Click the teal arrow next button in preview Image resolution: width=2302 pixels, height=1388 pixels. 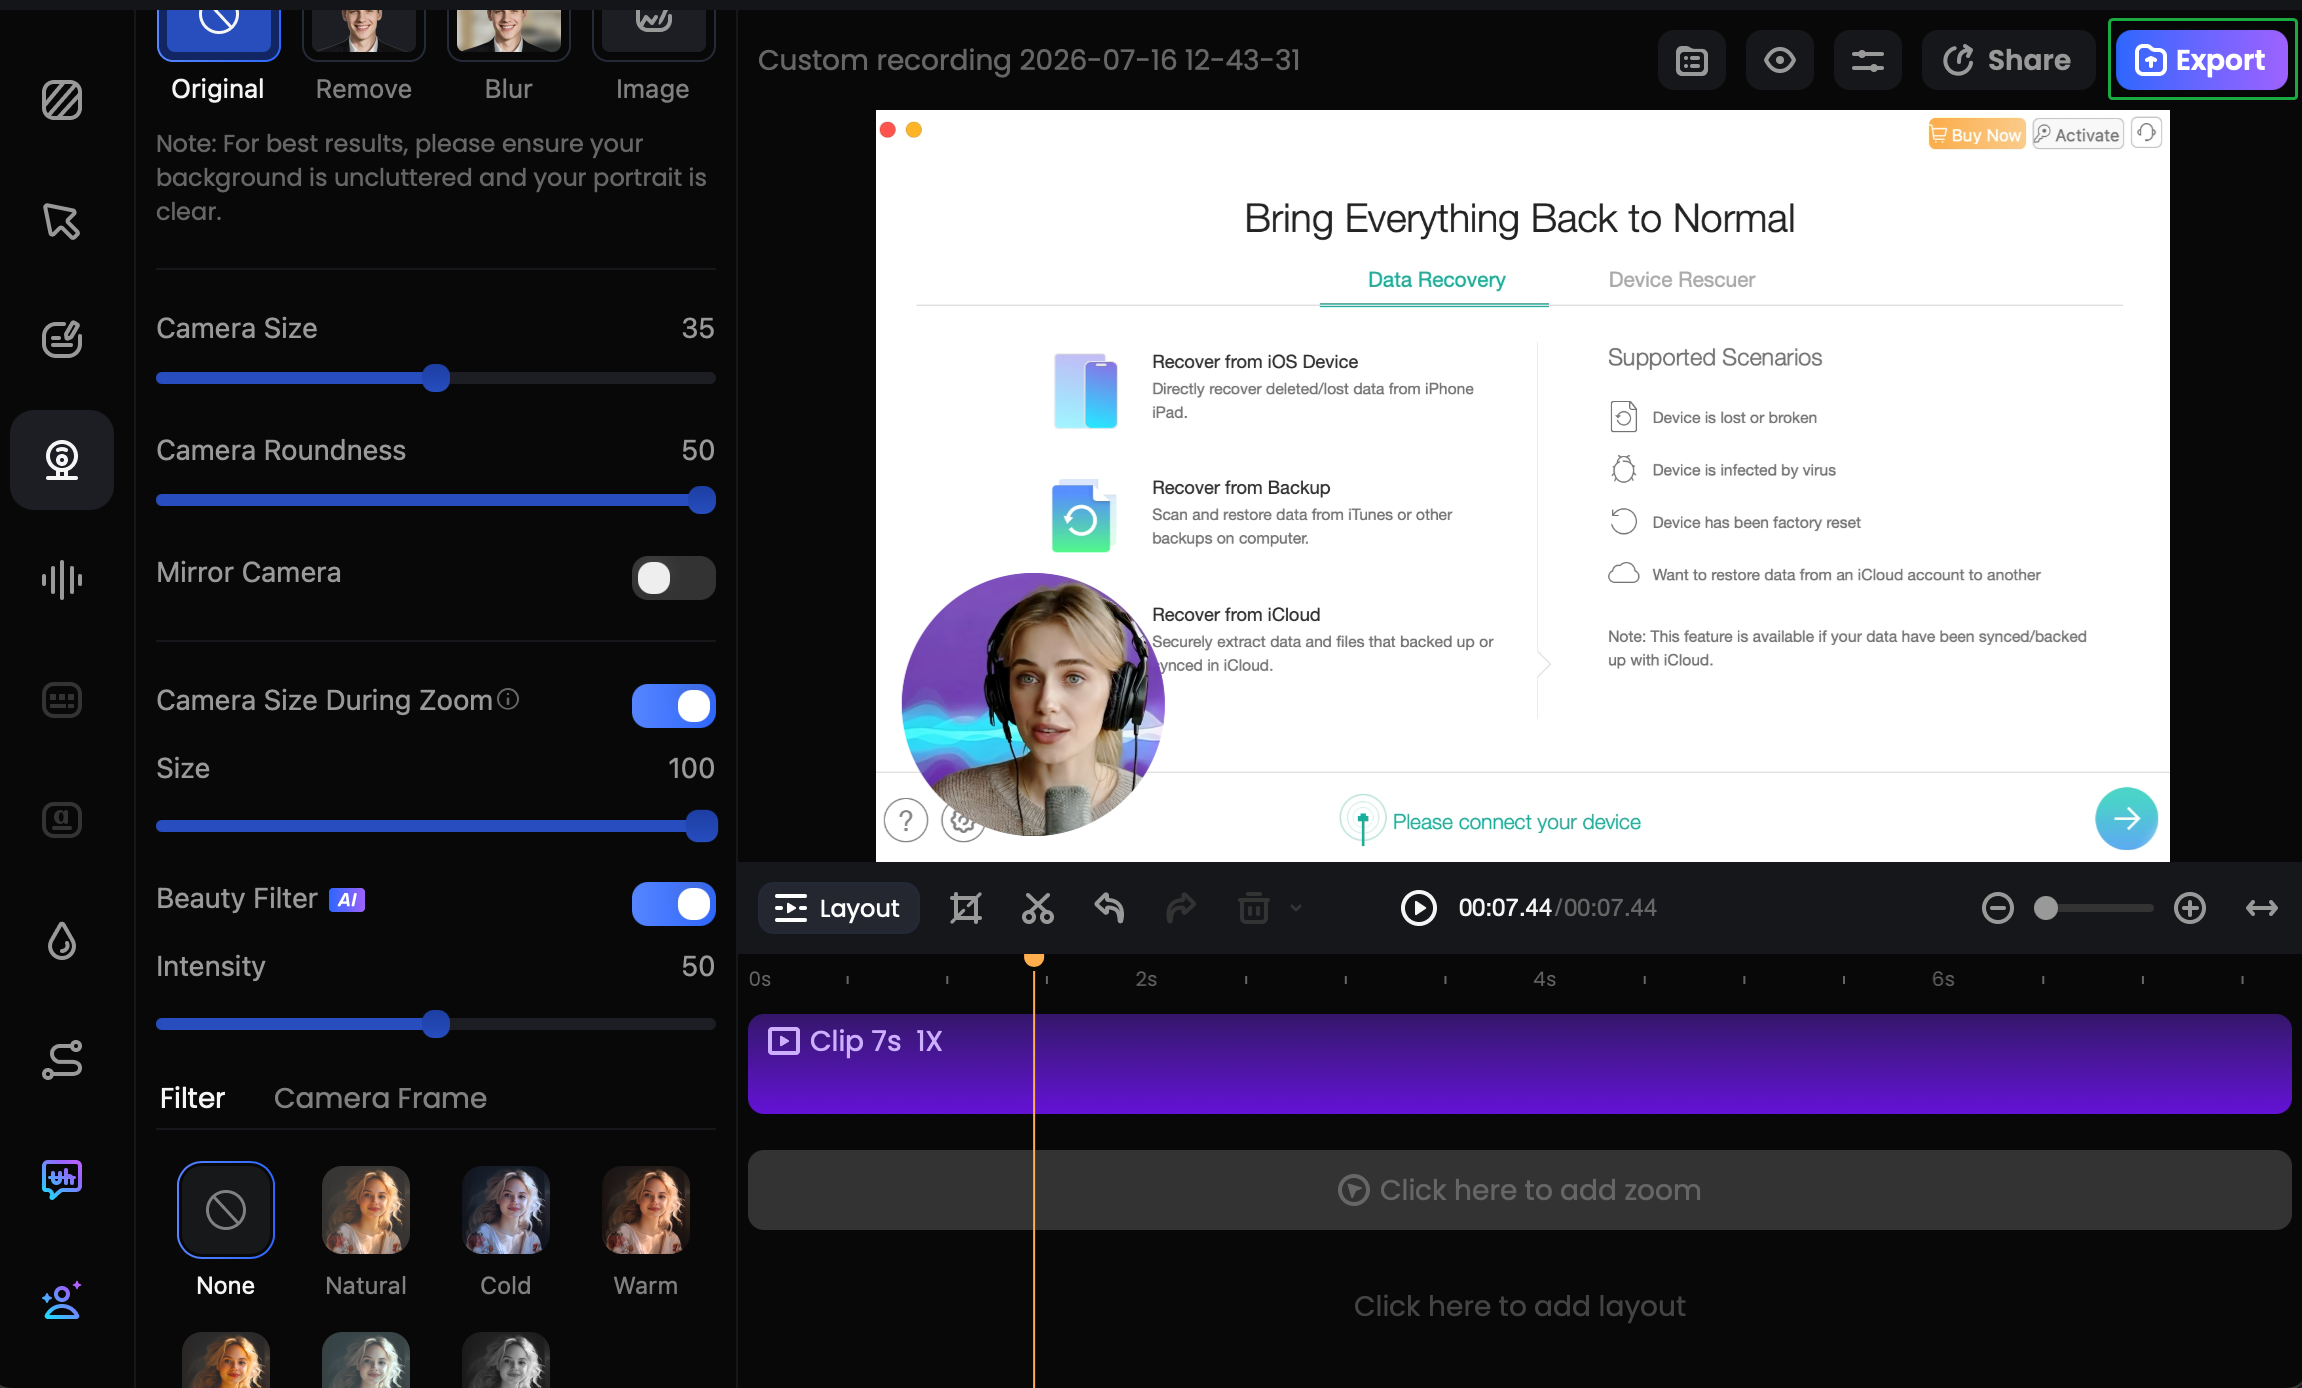[x=2126, y=819]
